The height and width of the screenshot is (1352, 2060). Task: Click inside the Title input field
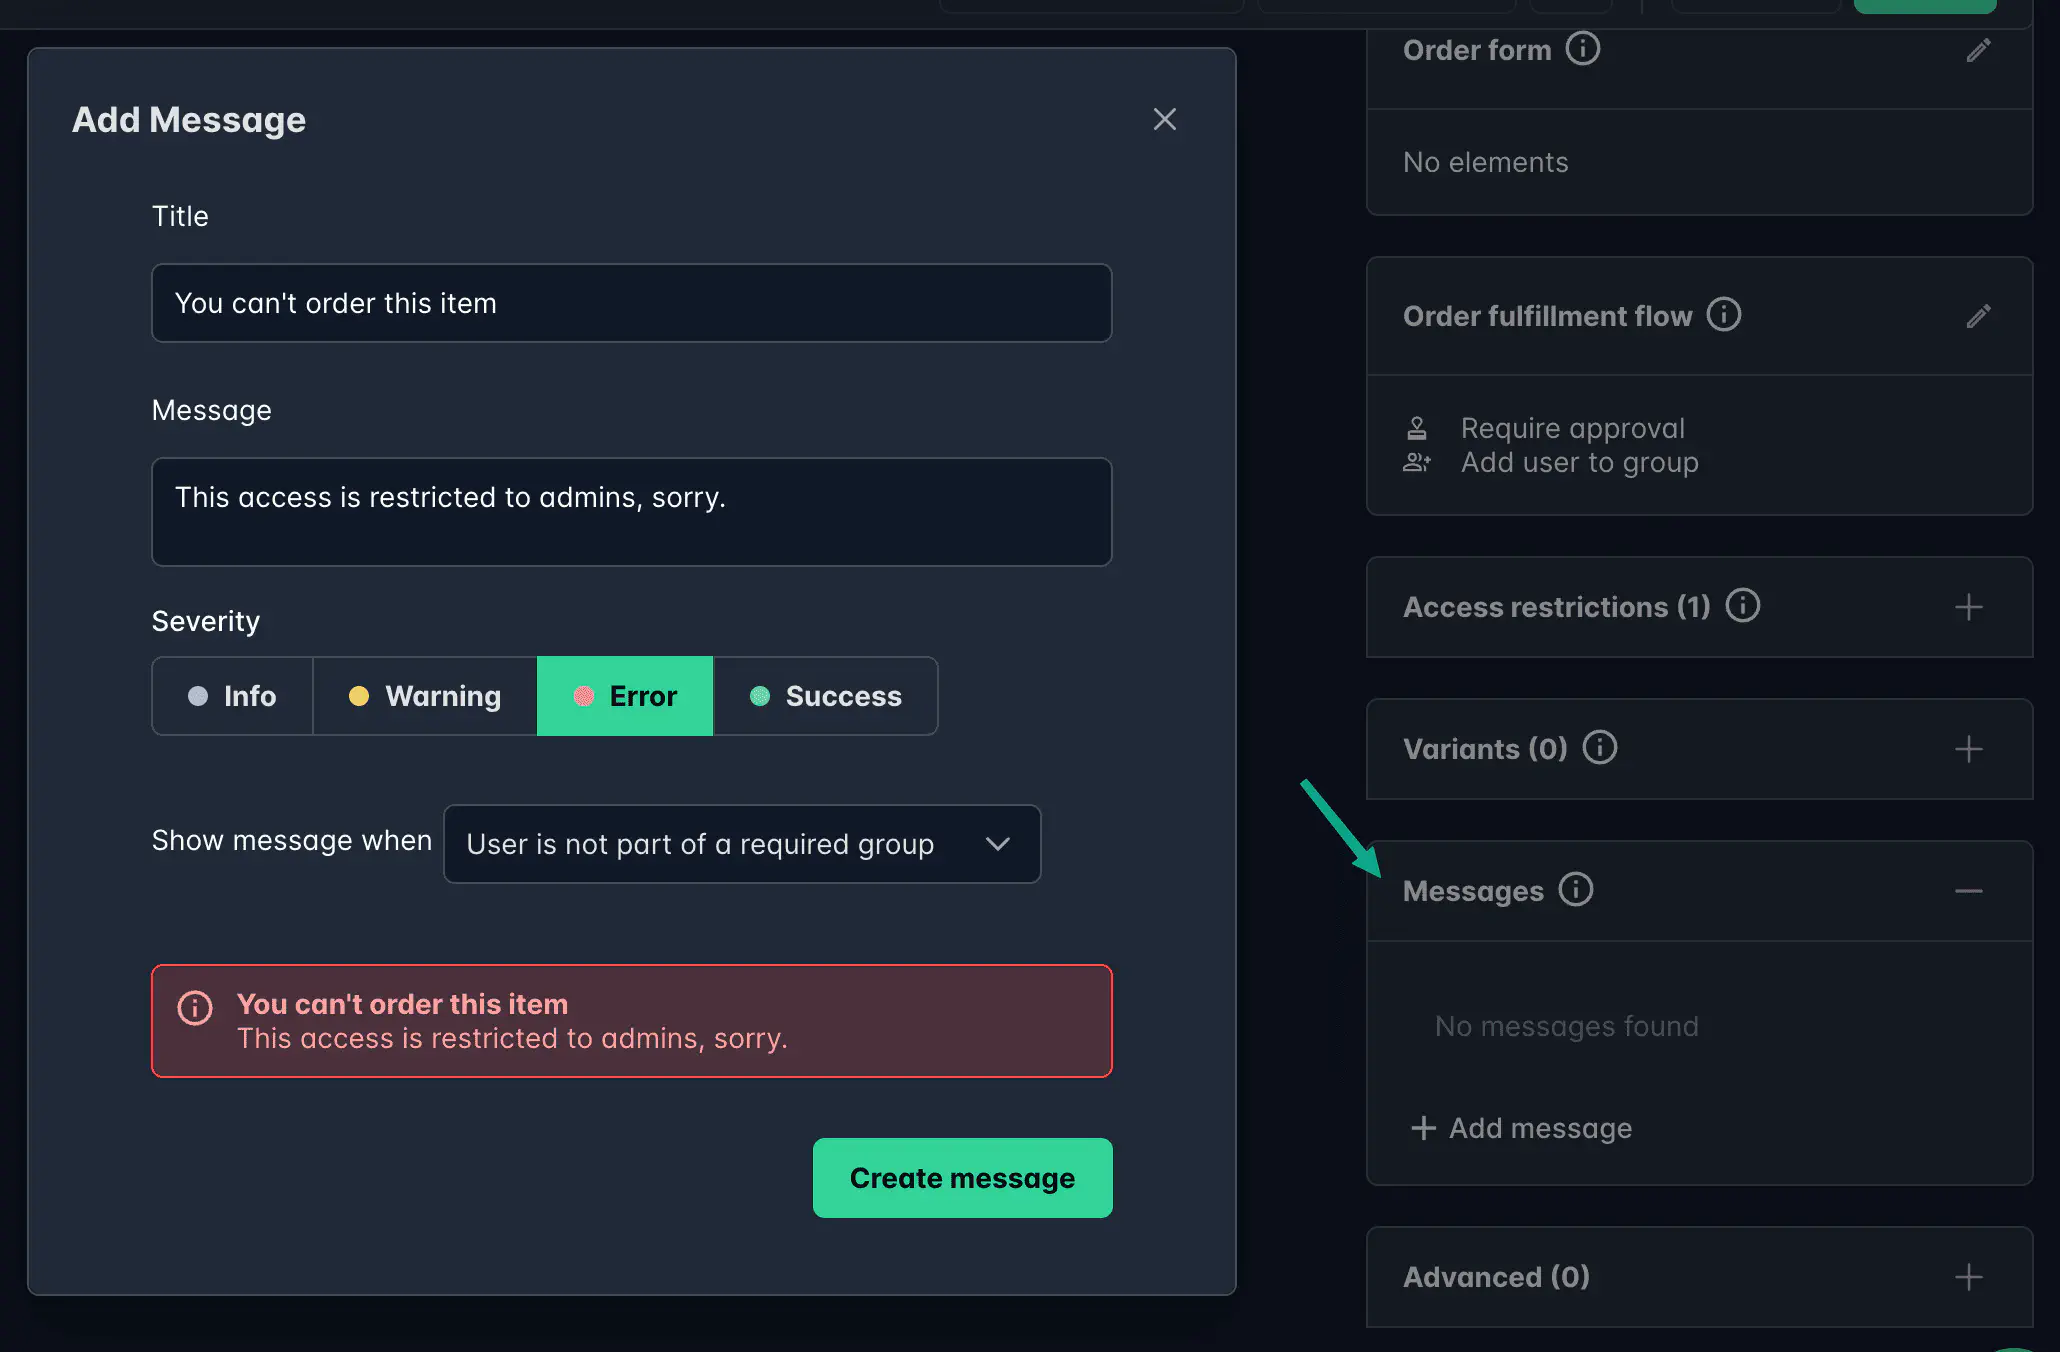631,302
